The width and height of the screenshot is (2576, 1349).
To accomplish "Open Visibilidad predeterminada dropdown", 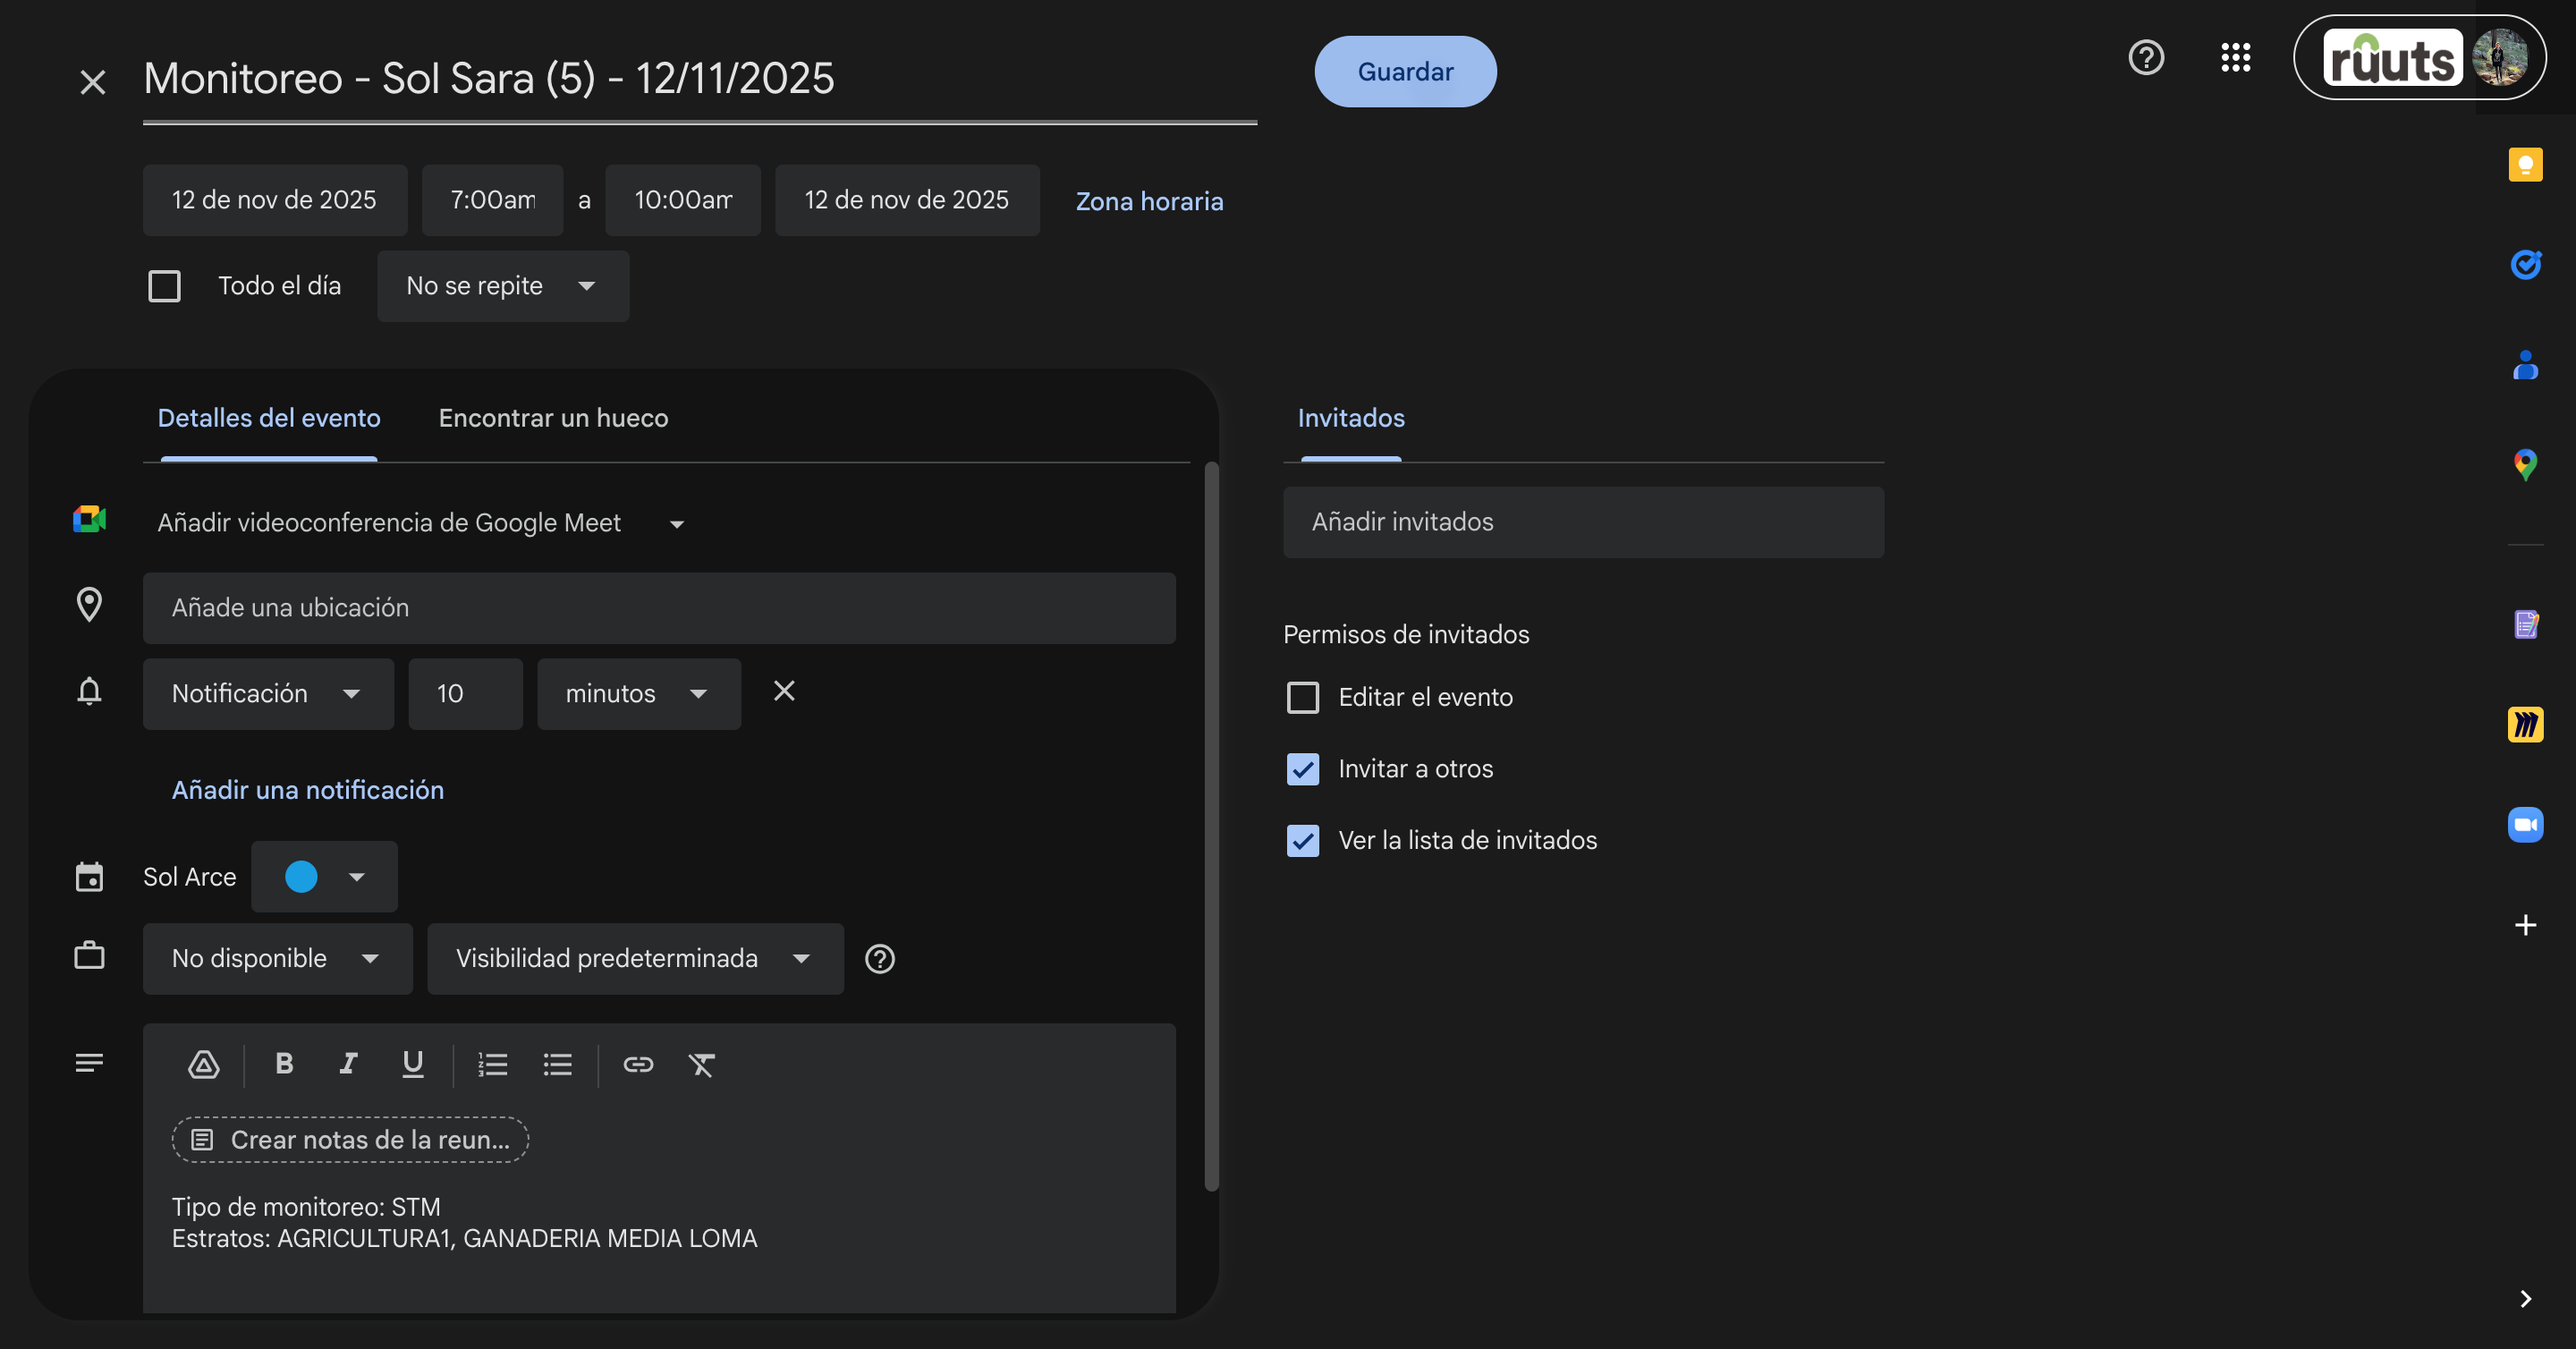I will tap(635, 958).
